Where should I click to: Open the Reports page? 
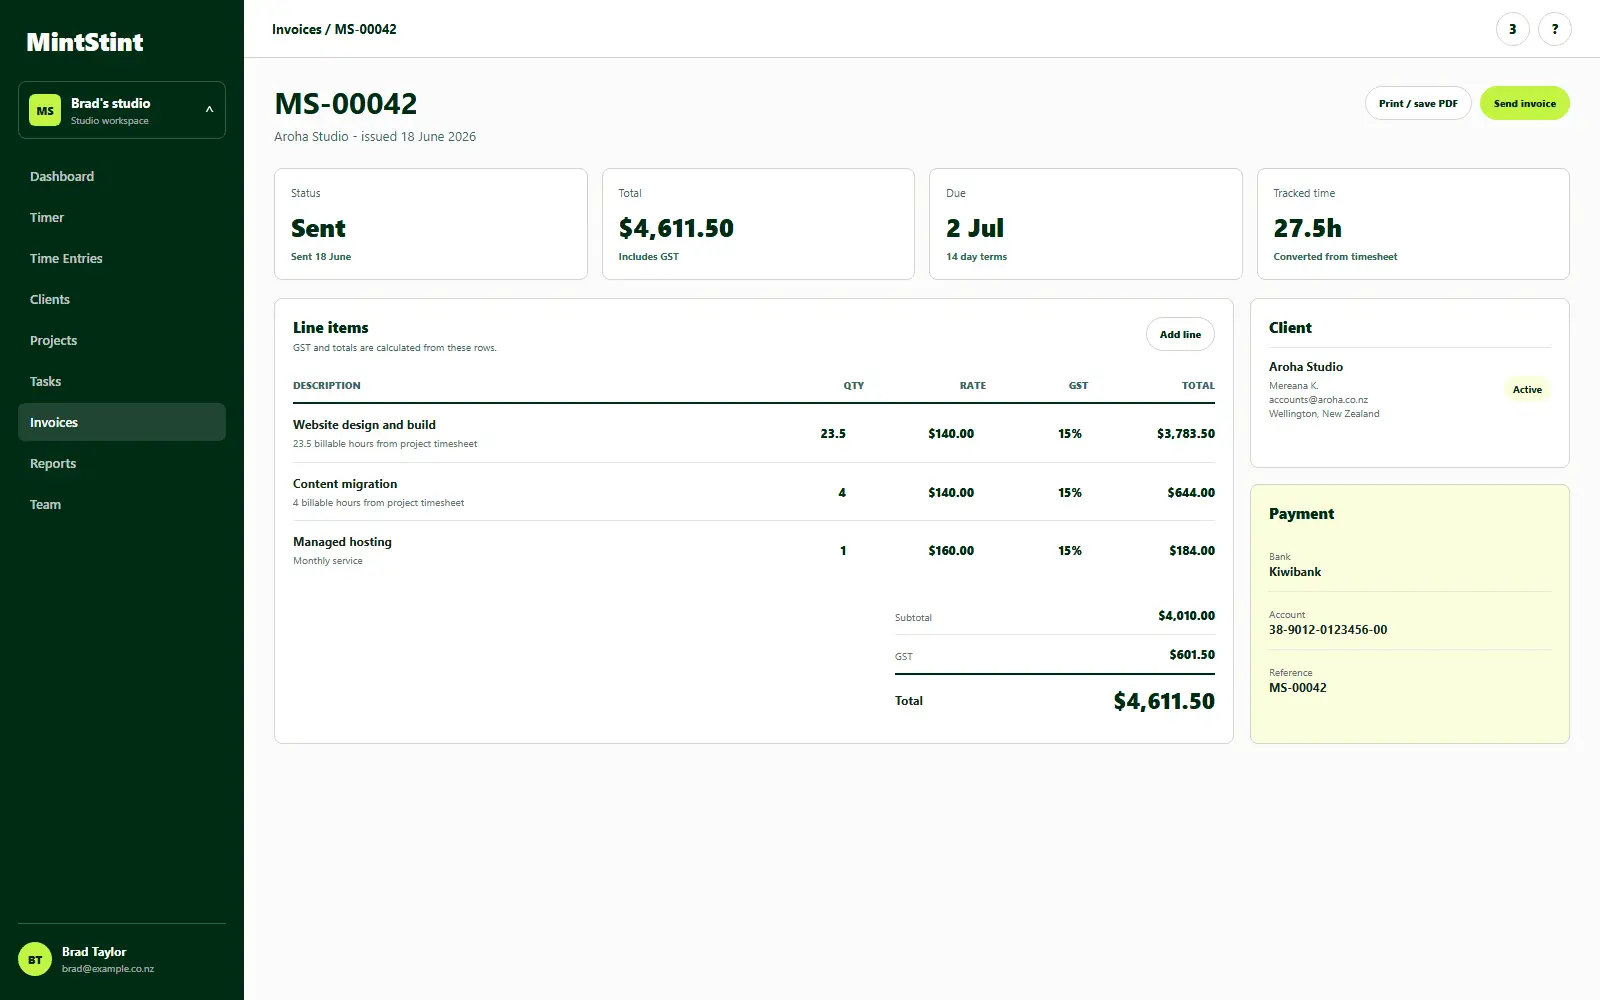pyautogui.click(x=122, y=463)
